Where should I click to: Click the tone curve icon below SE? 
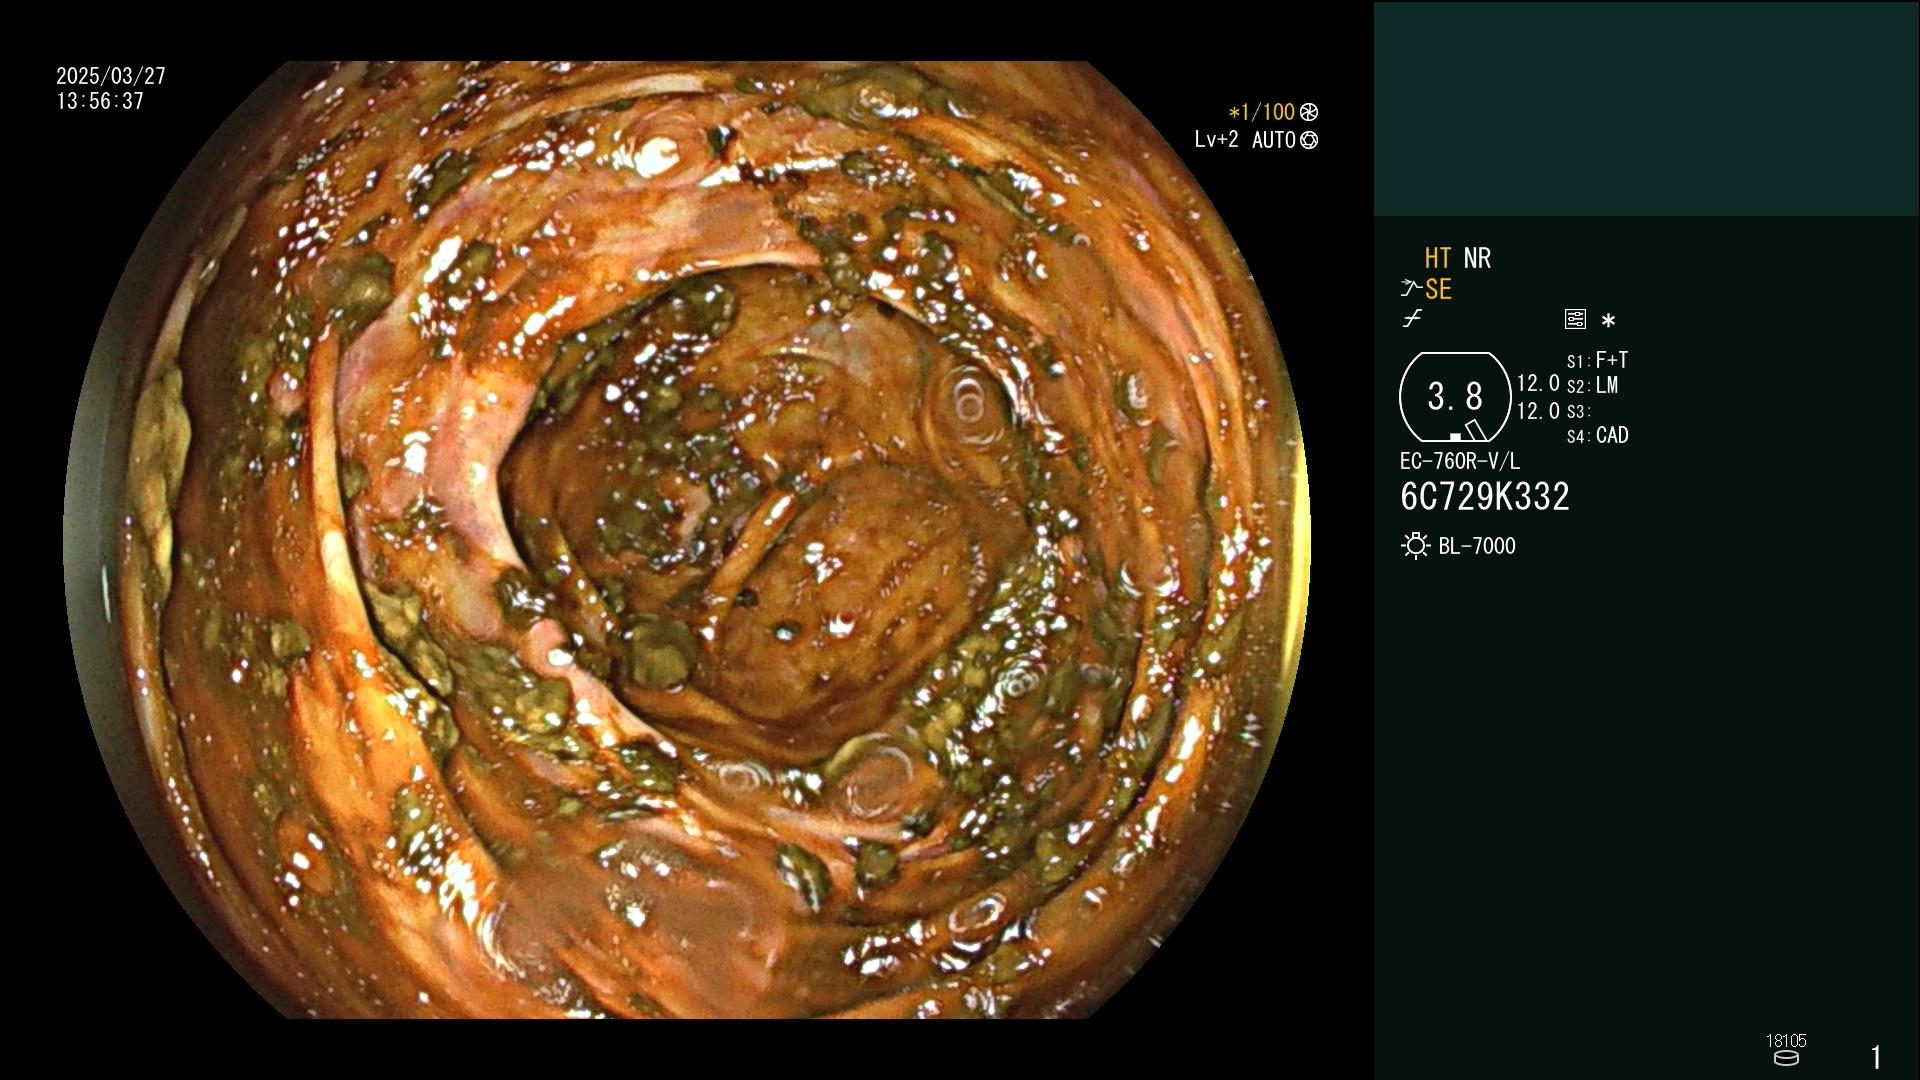coord(1412,319)
